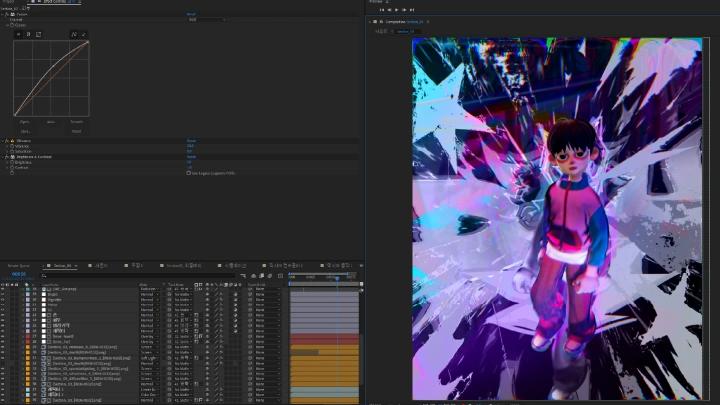
Task: Click the first curve size icon
Action: pyautogui.click(x=17, y=34)
